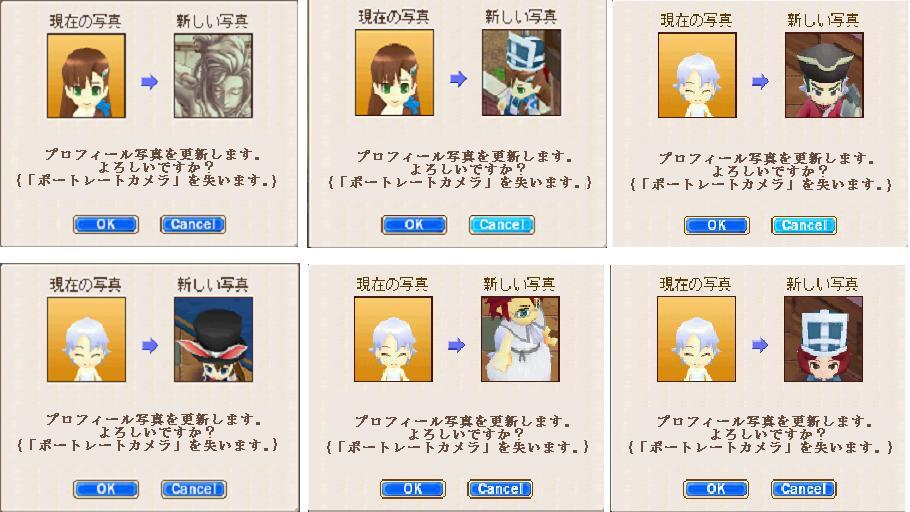Click the blue arrow beside the top hat bunny photo
The image size is (910, 512).
150,347
